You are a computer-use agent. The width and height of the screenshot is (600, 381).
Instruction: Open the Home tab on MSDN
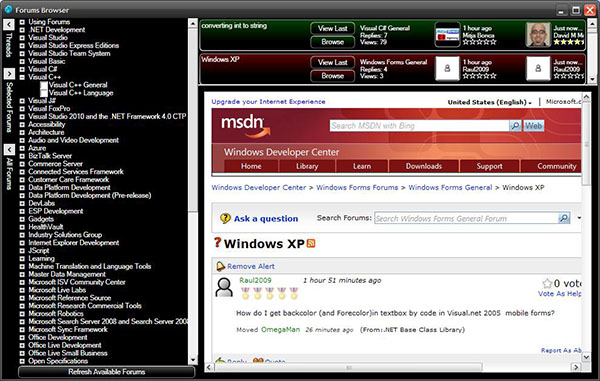[x=251, y=166]
